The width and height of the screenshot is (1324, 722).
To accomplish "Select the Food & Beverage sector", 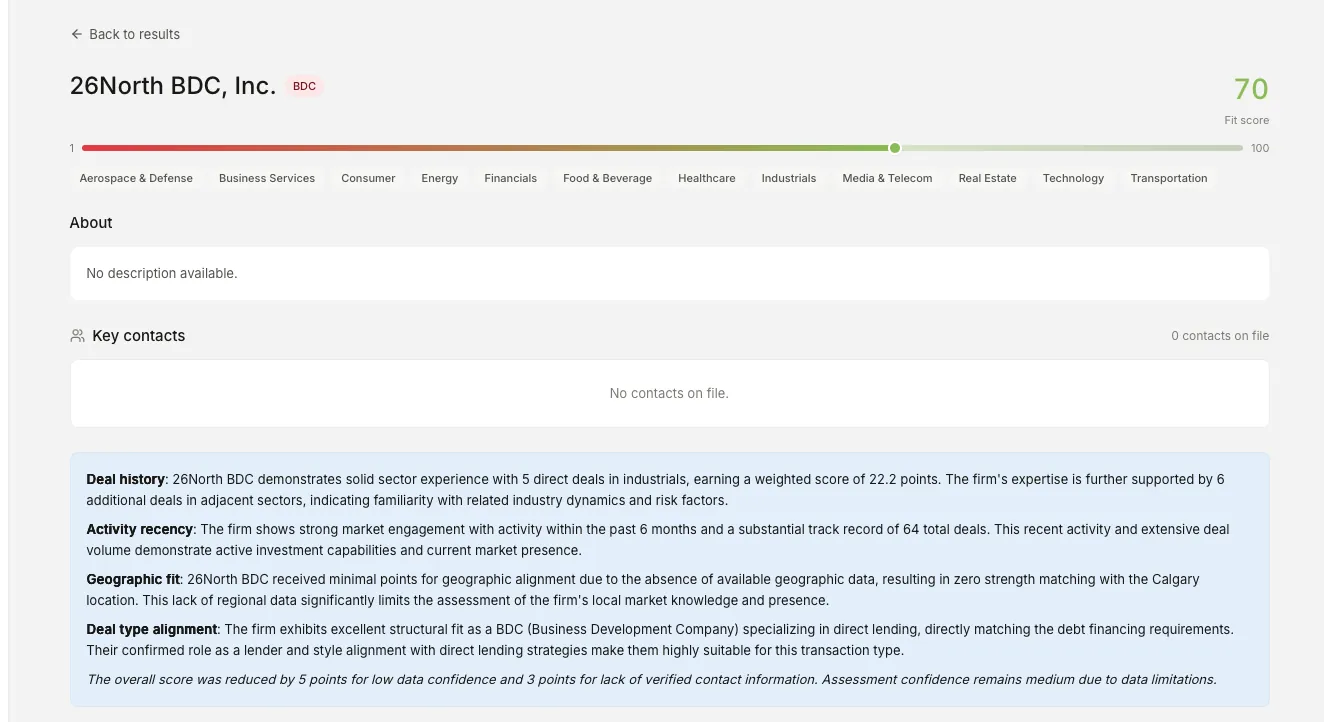I will (x=607, y=178).
